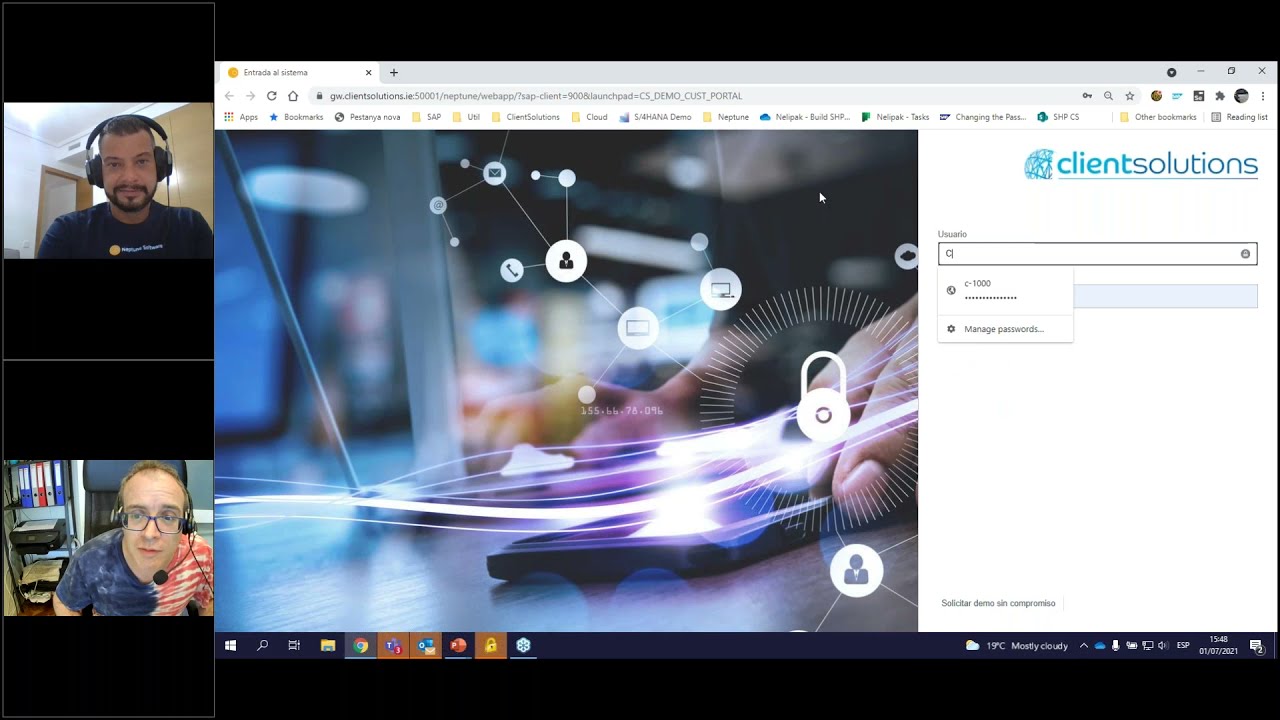Viewport: 1280px width, 720px height.
Task: Select the saved c-1000 credential suggestion
Action: [1005, 290]
